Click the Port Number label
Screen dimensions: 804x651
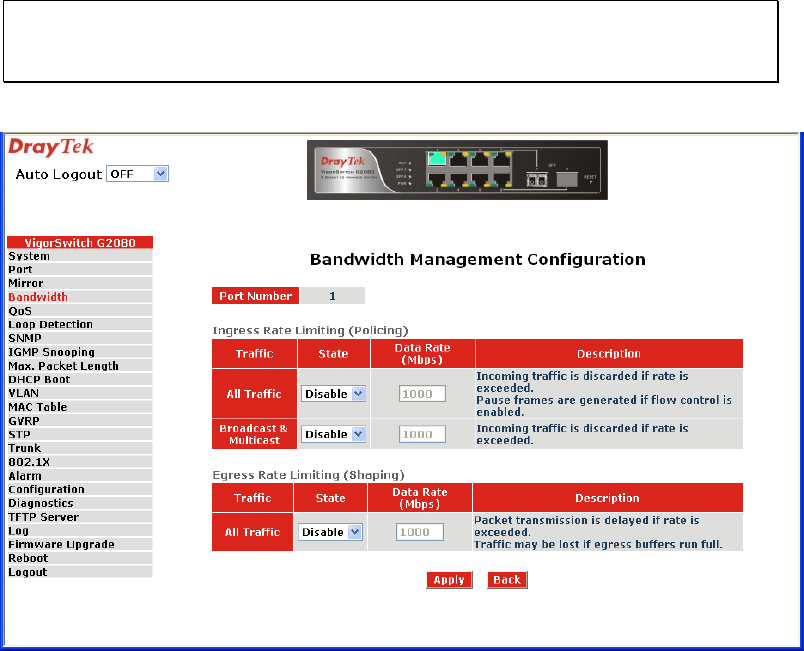click(x=255, y=296)
